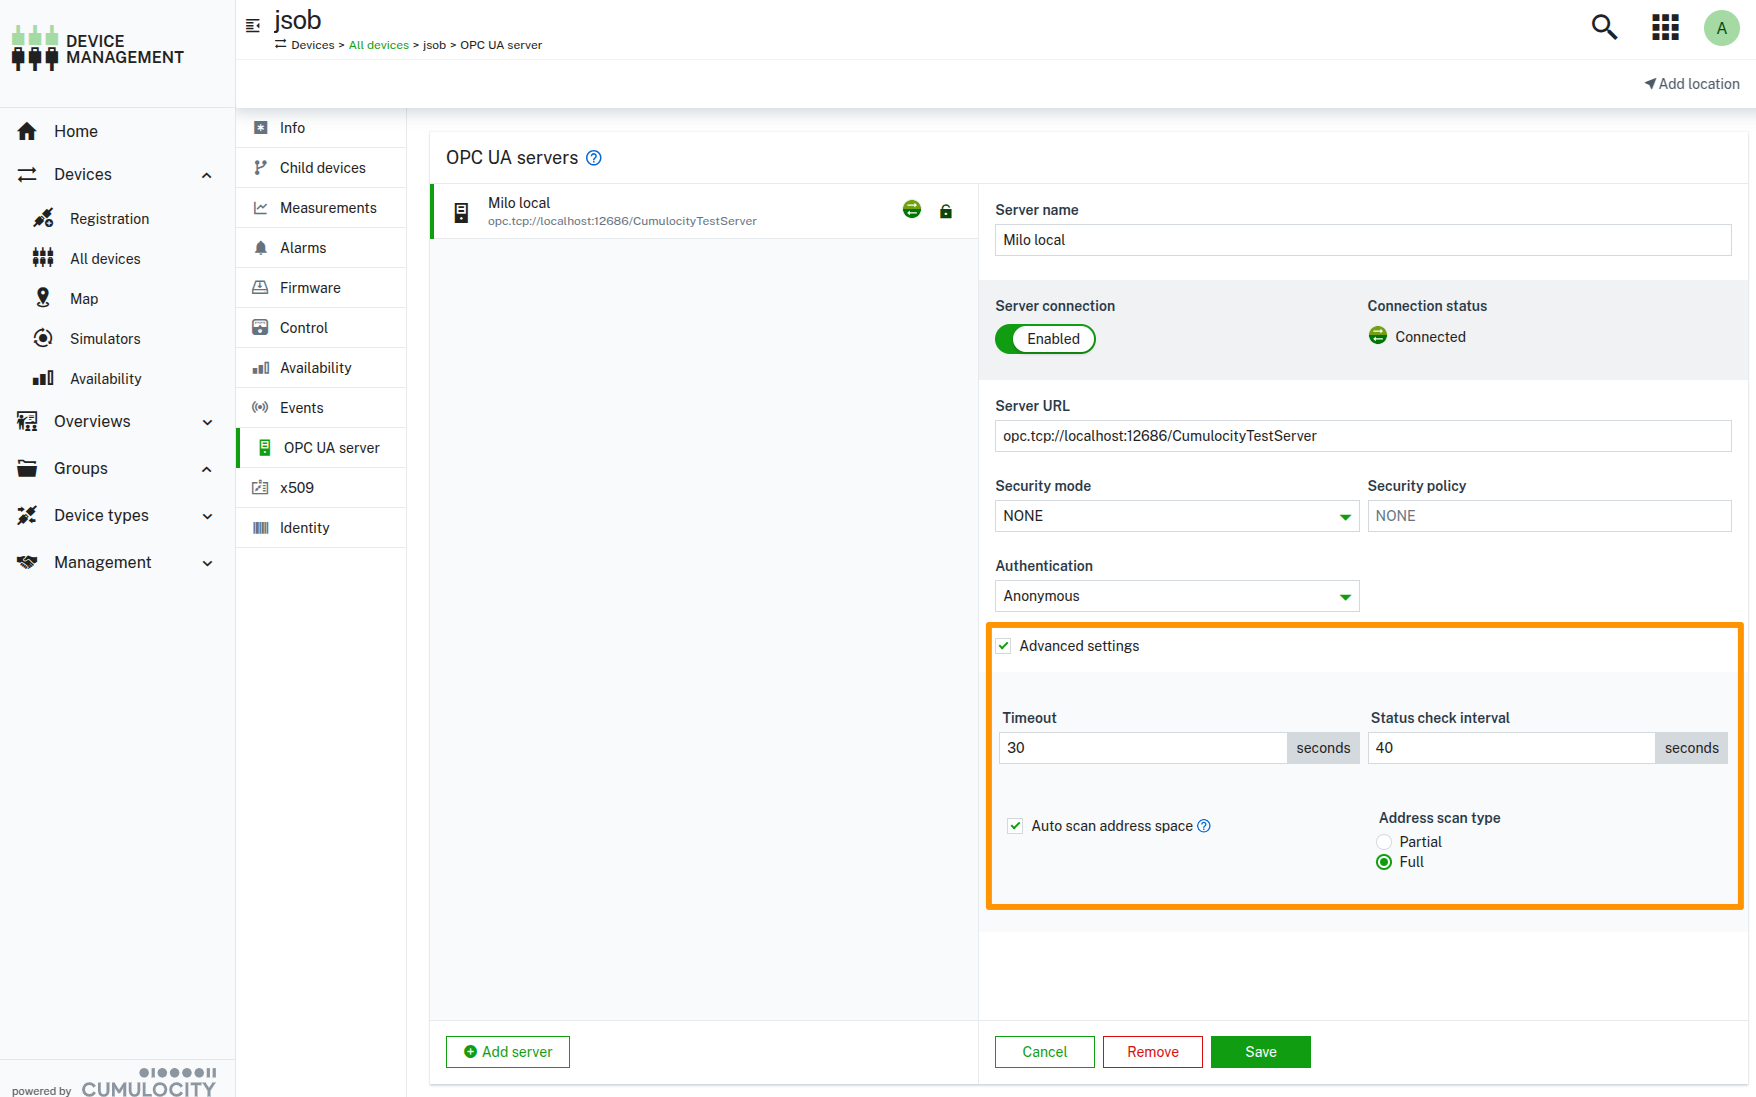The image size is (1756, 1097).
Task: Open the x509 tab
Action: coord(297,488)
